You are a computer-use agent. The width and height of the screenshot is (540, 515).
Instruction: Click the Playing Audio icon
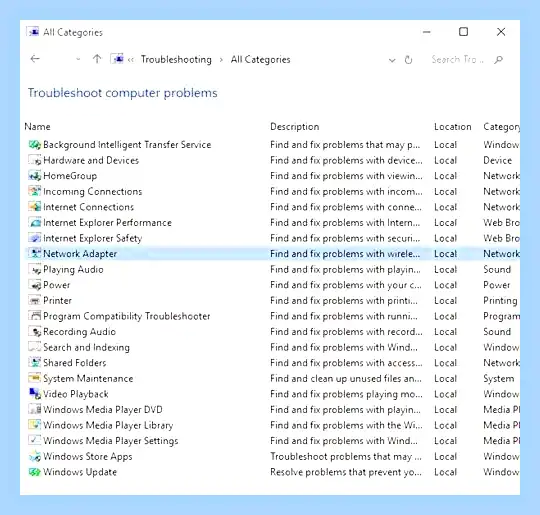[35, 269]
